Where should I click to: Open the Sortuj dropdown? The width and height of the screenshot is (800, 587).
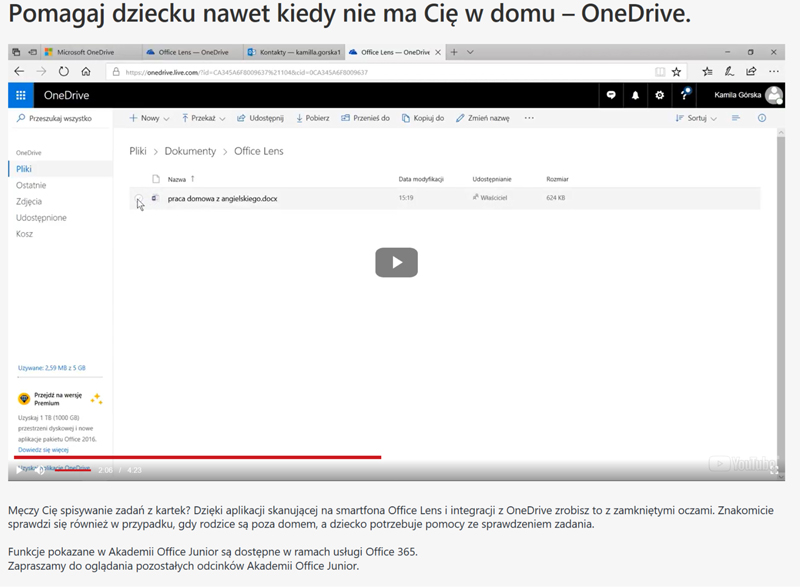click(698, 118)
